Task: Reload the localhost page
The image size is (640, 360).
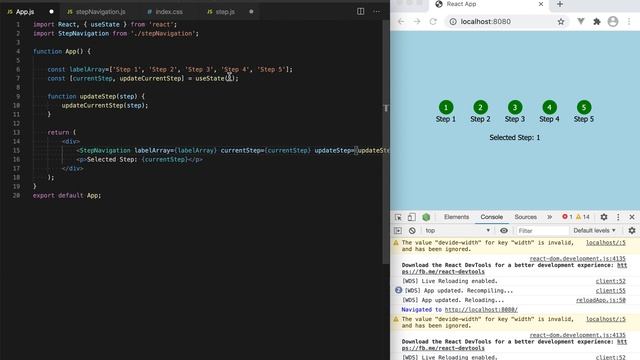Action: pos(433,22)
